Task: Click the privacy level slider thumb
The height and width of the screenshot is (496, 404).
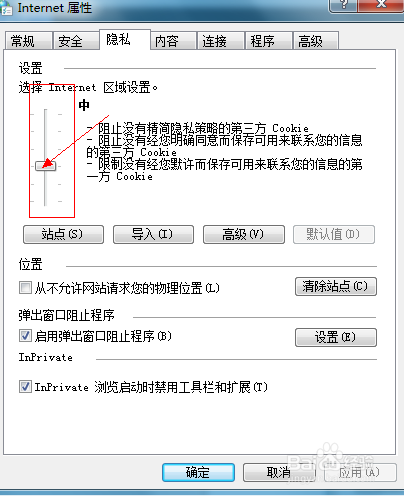Action: (45, 166)
